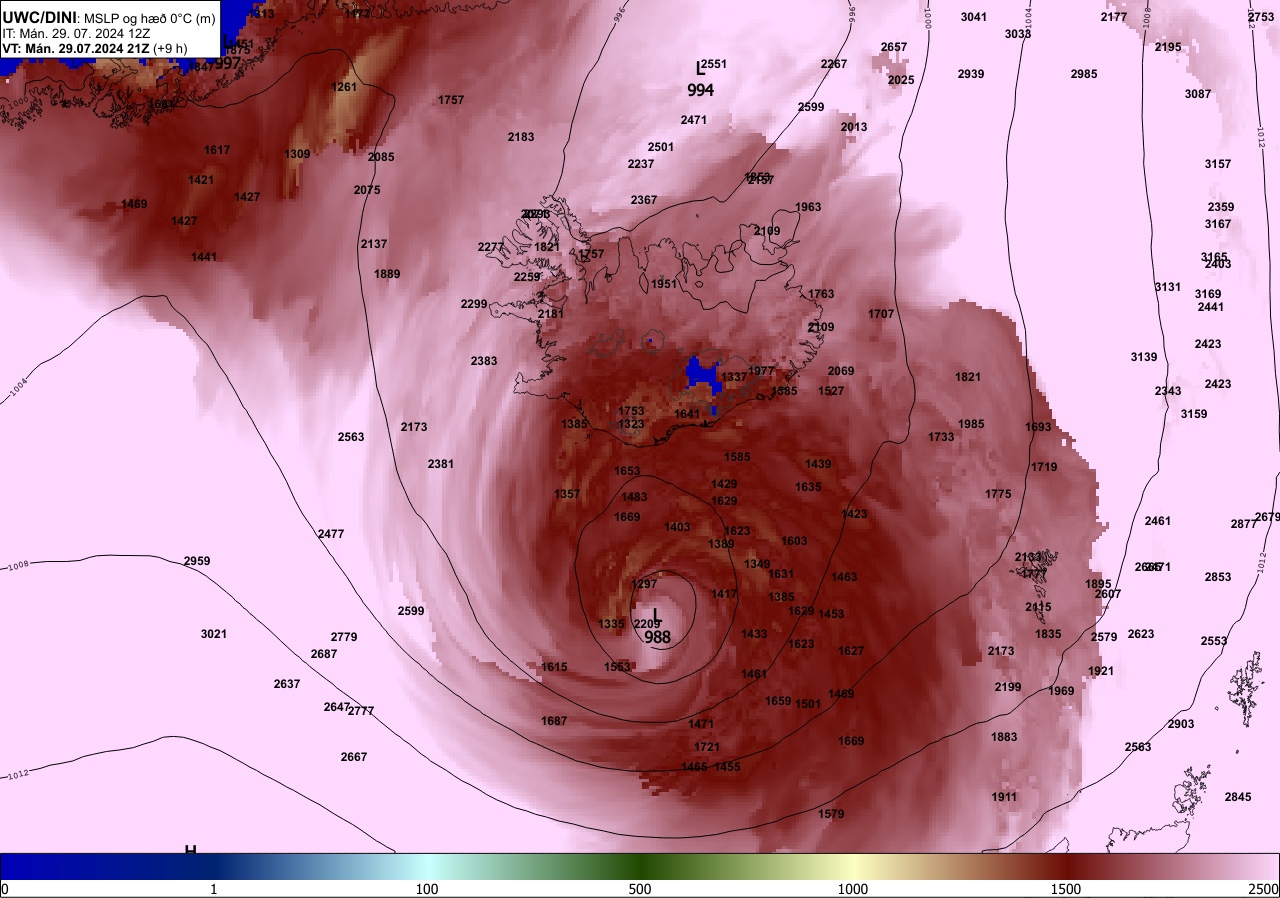Click the legend tick label 1500

click(x=1066, y=889)
